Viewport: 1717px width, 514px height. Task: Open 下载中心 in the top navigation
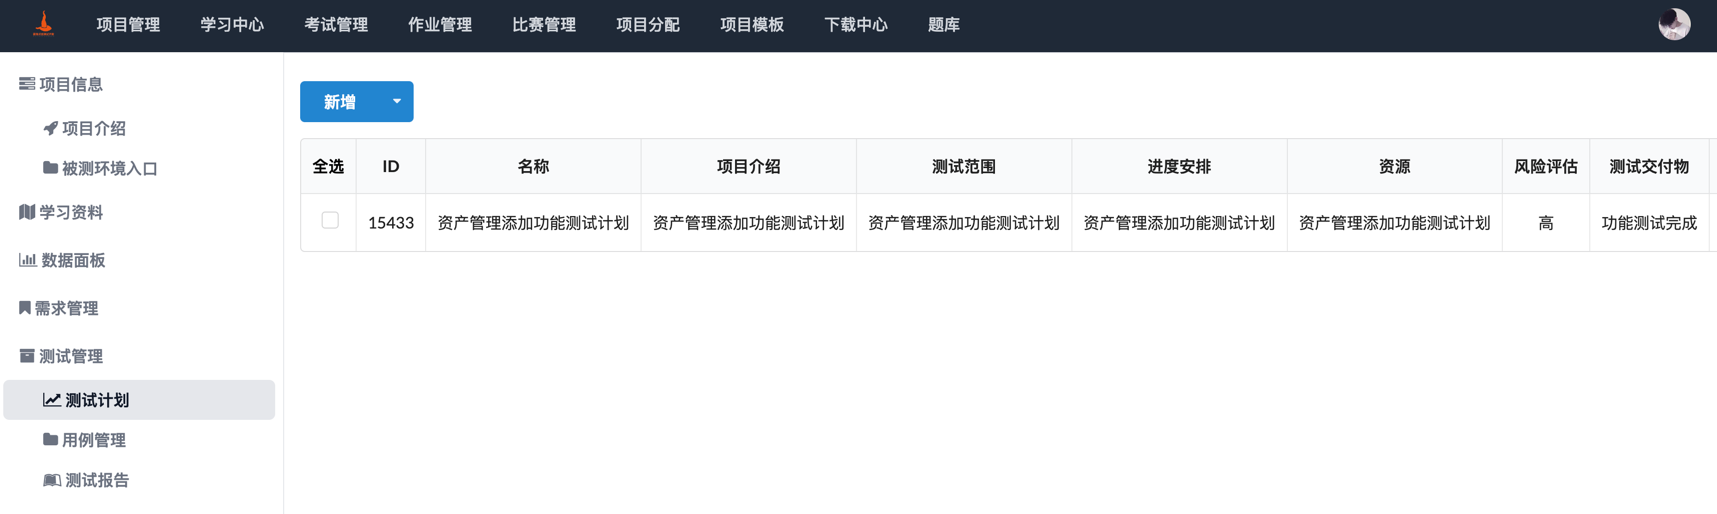tap(856, 25)
